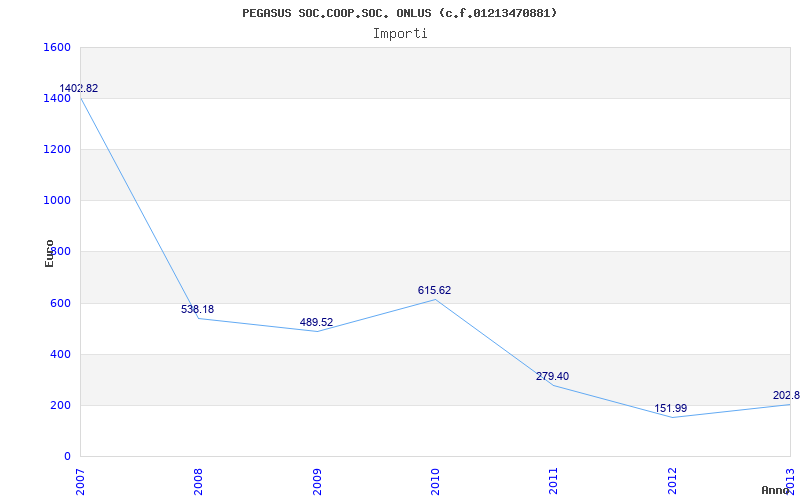Select year 2011 on the x-axis
Viewport: 800px width, 500px height.
pyautogui.click(x=554, y=478)
